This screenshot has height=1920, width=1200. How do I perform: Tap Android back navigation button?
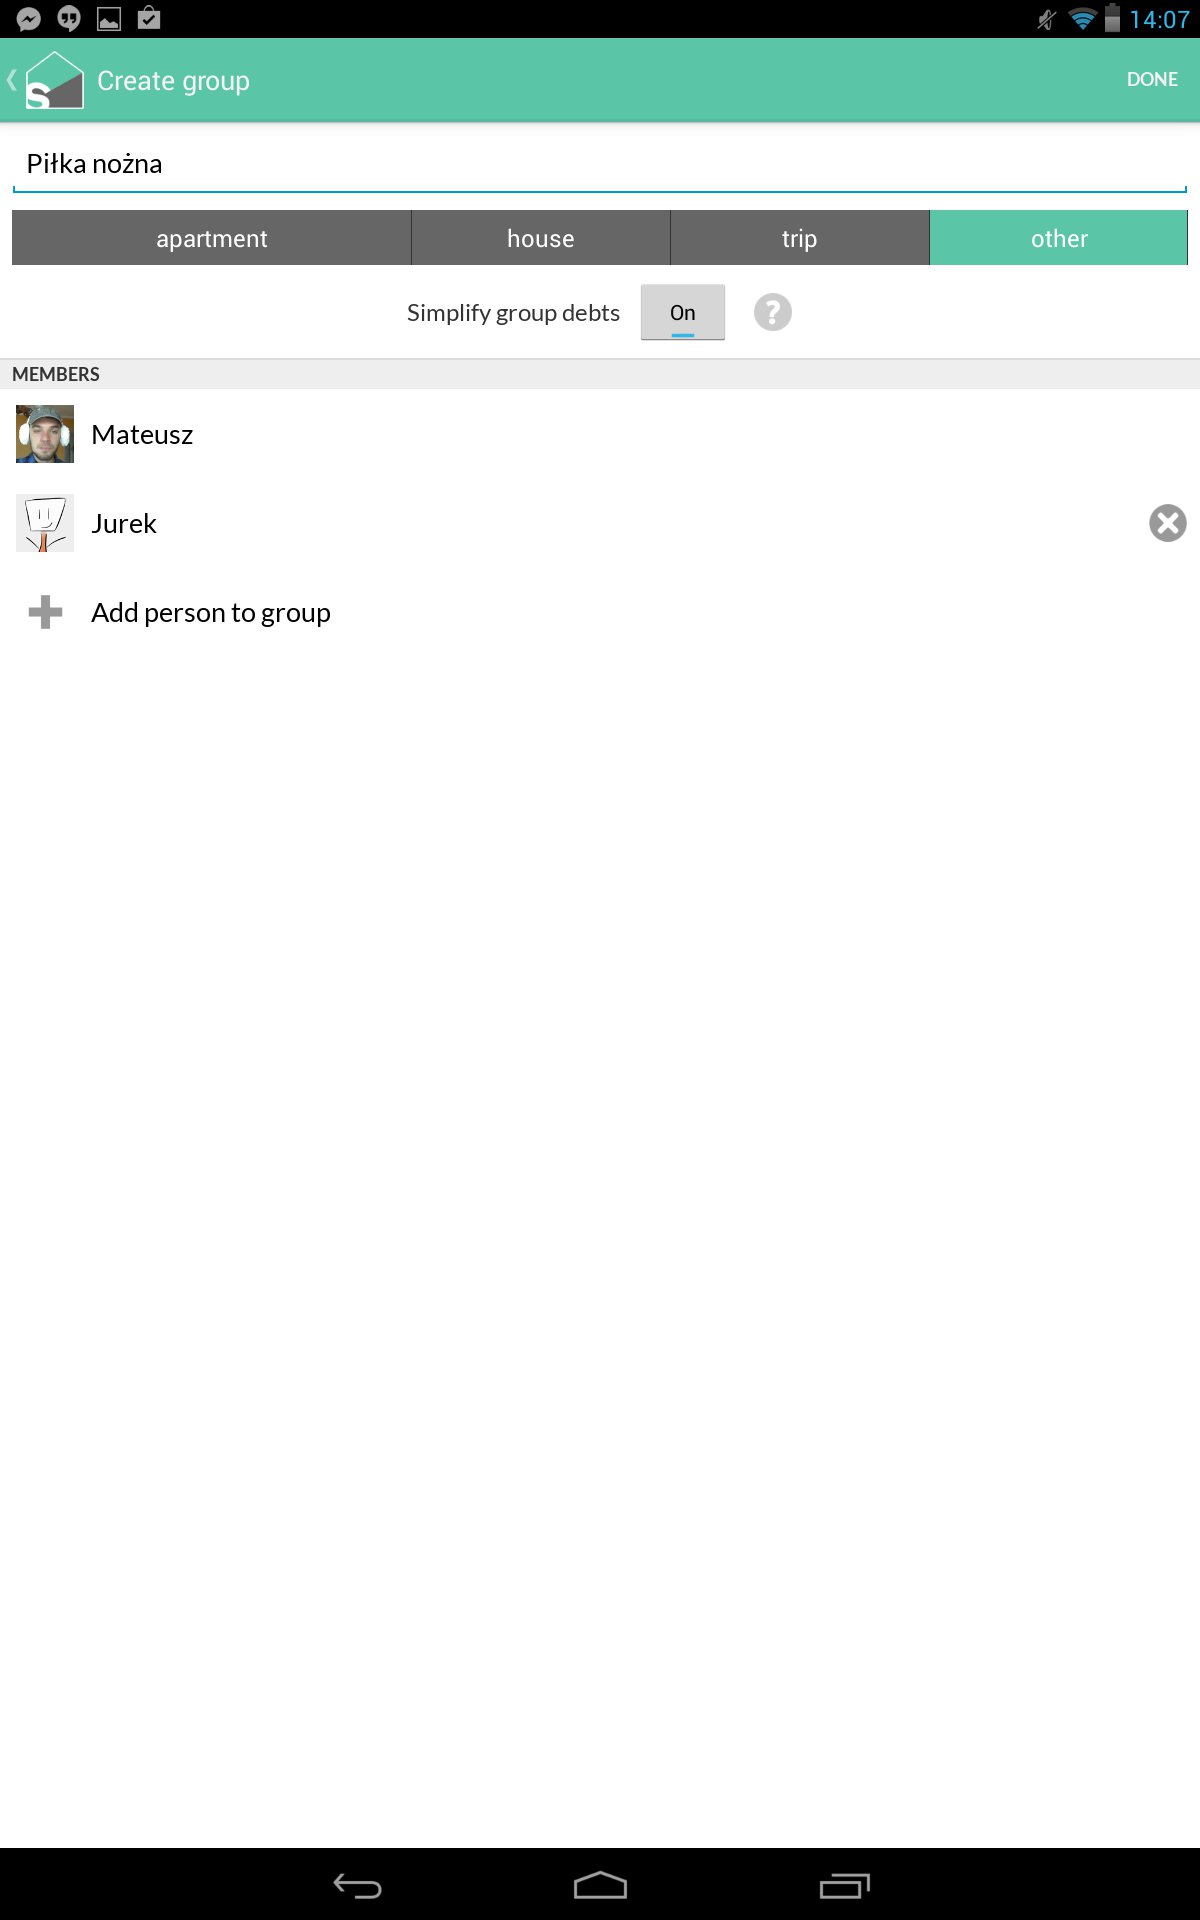pos(357,1886)
